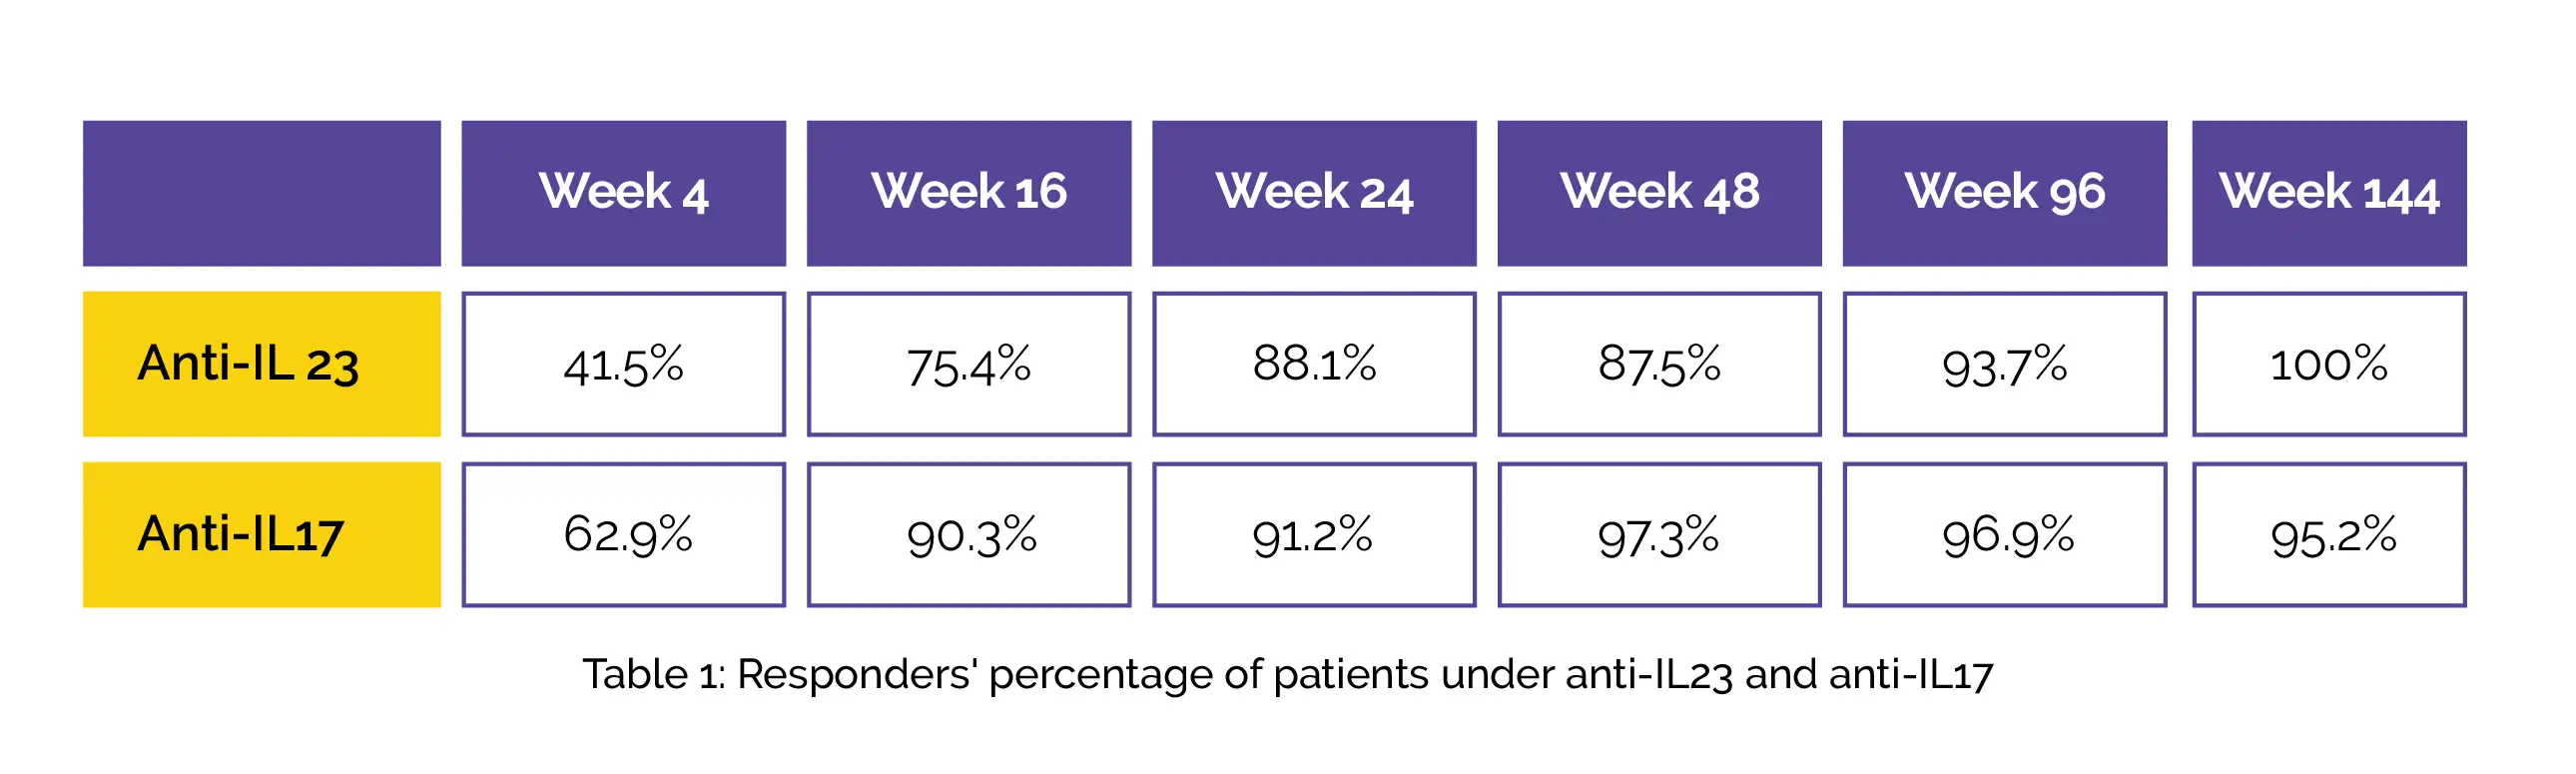Select the yellow Anti-IL17 row label
This screenshot has height=774, width=2576.
[x=261, y=534]
